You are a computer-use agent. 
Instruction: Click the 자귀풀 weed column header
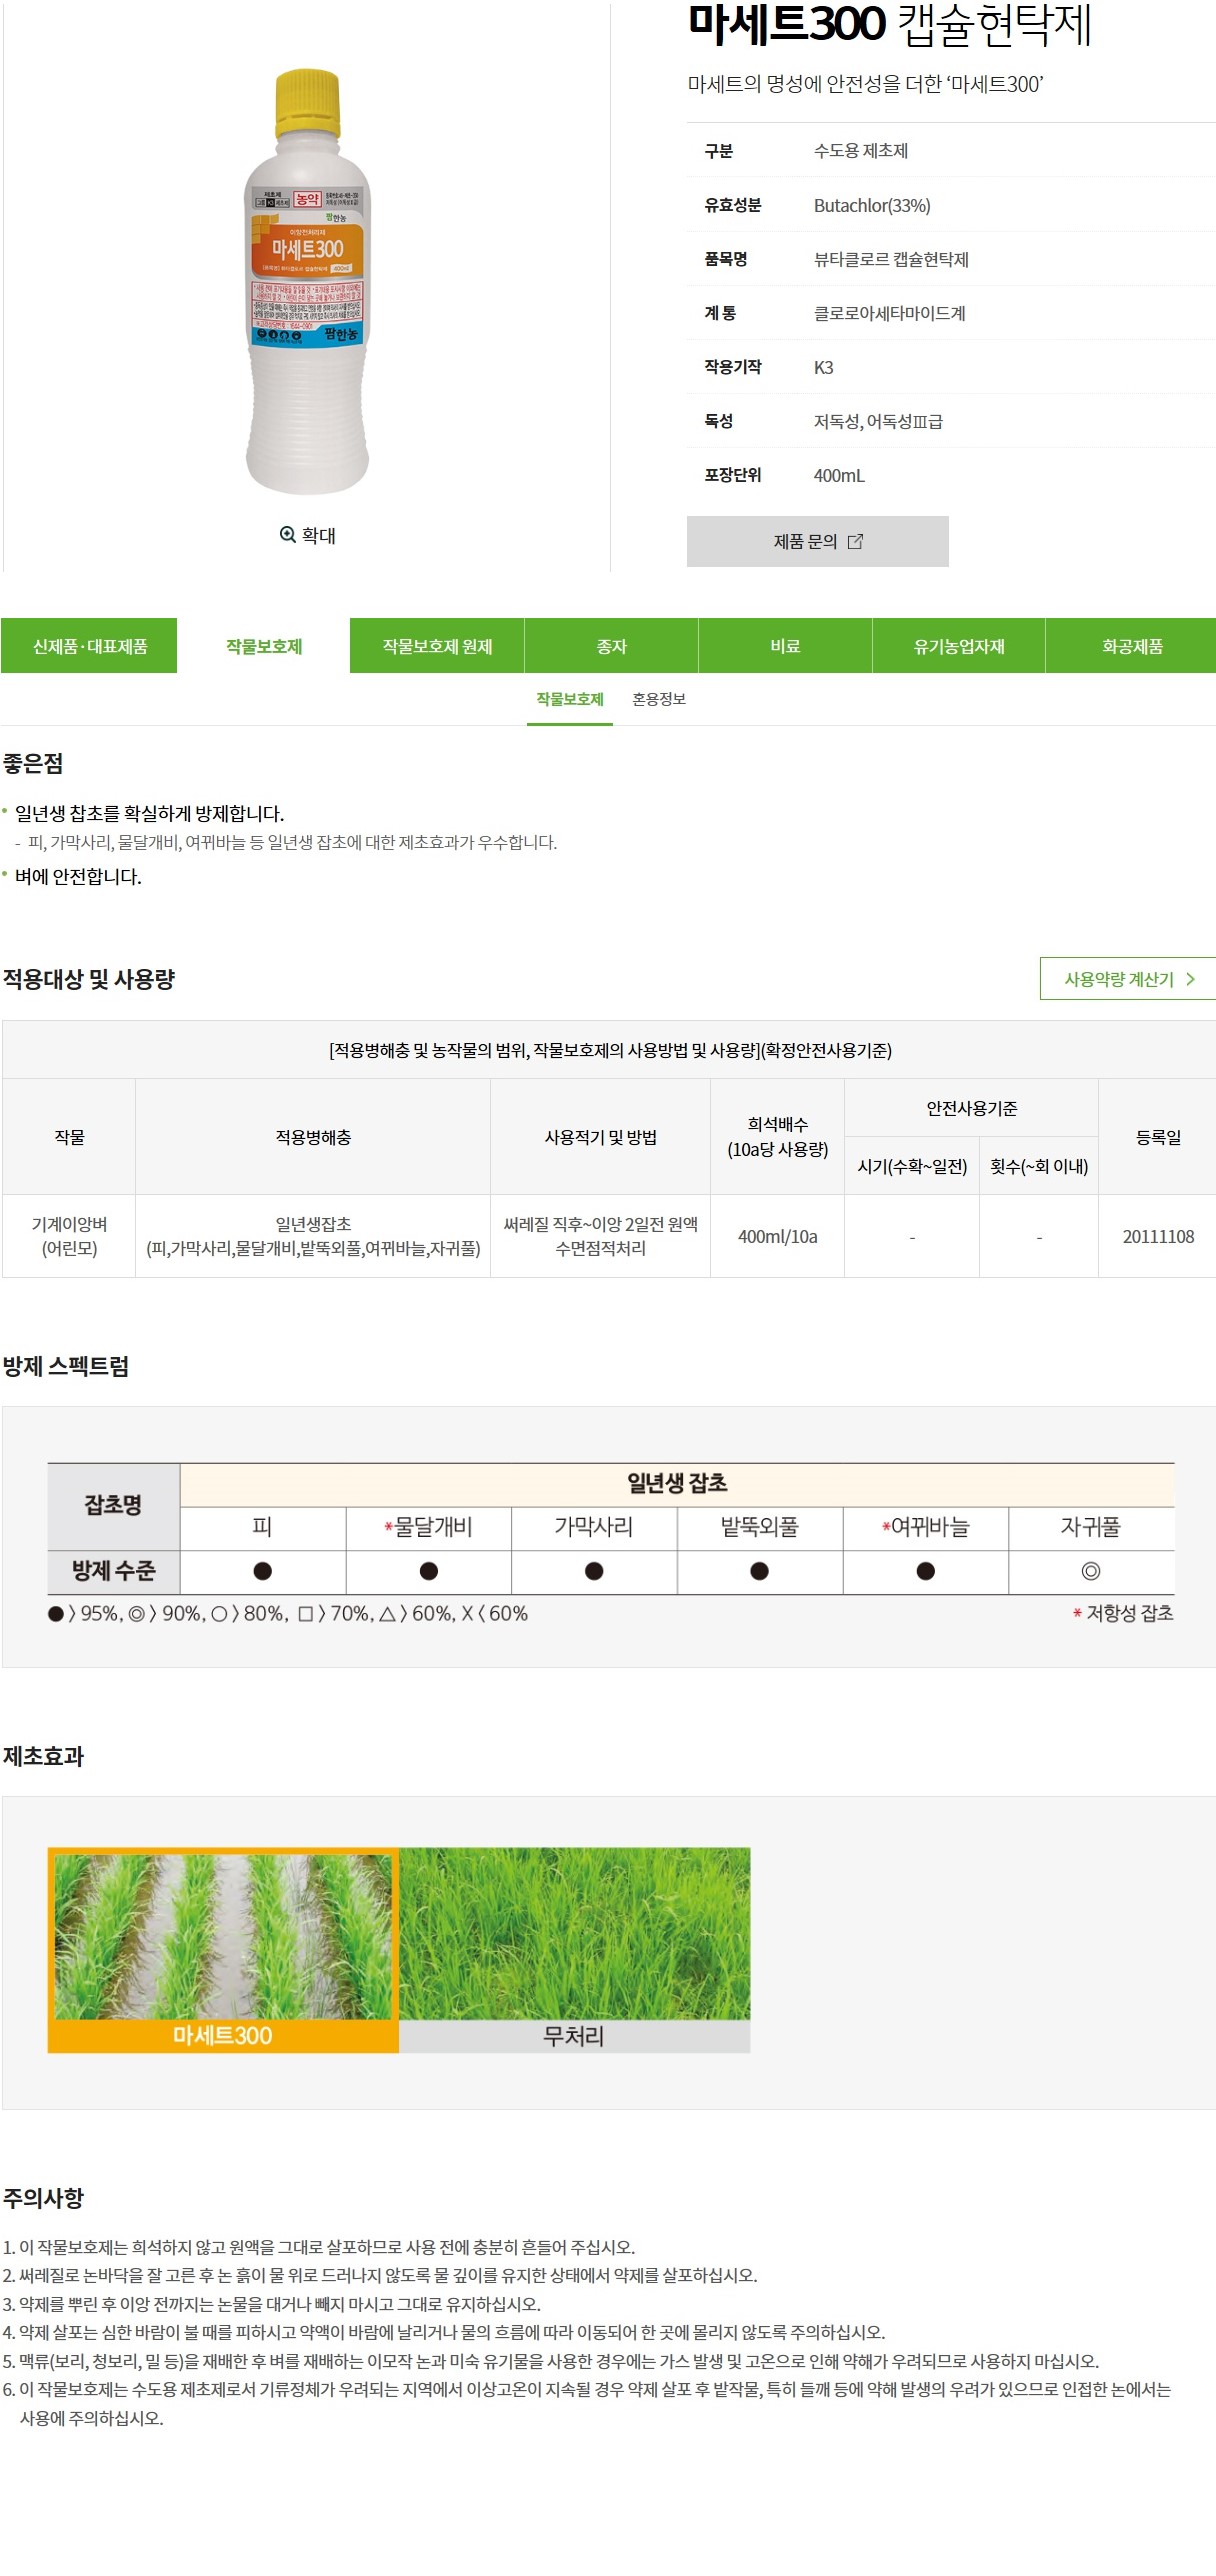point(1091,1528)
